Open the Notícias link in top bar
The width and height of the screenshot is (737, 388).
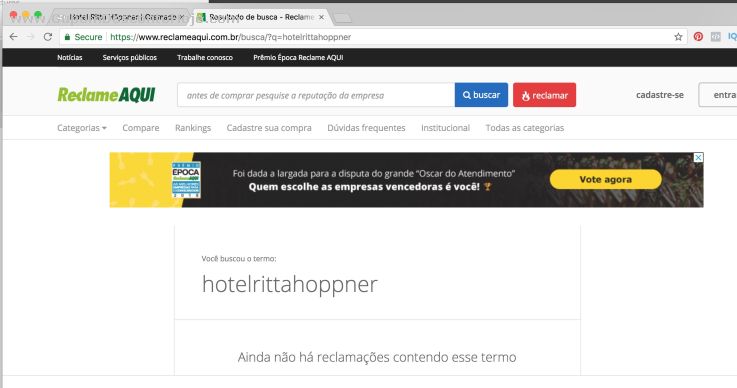click(x=70, y=57)
